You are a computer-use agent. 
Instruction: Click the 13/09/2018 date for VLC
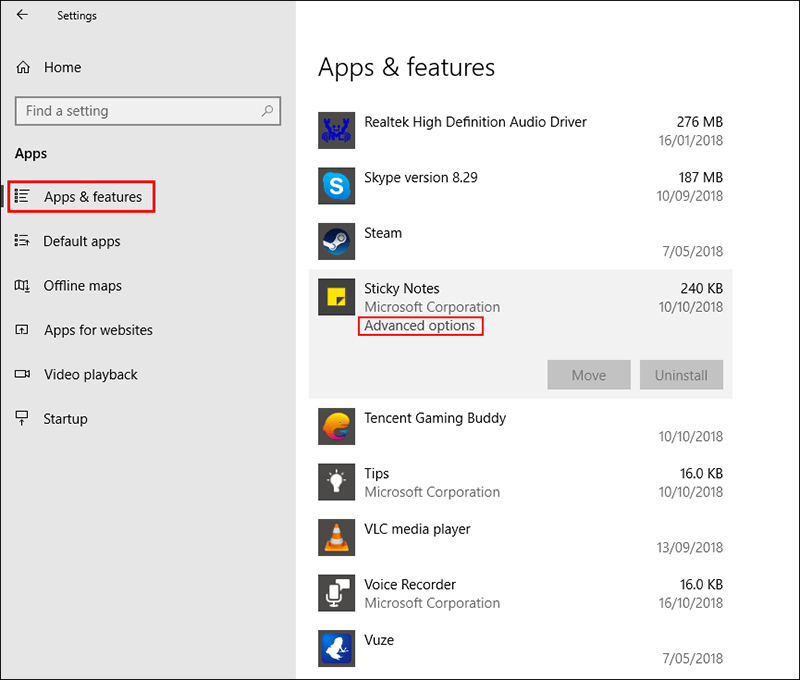click(689, 547)
